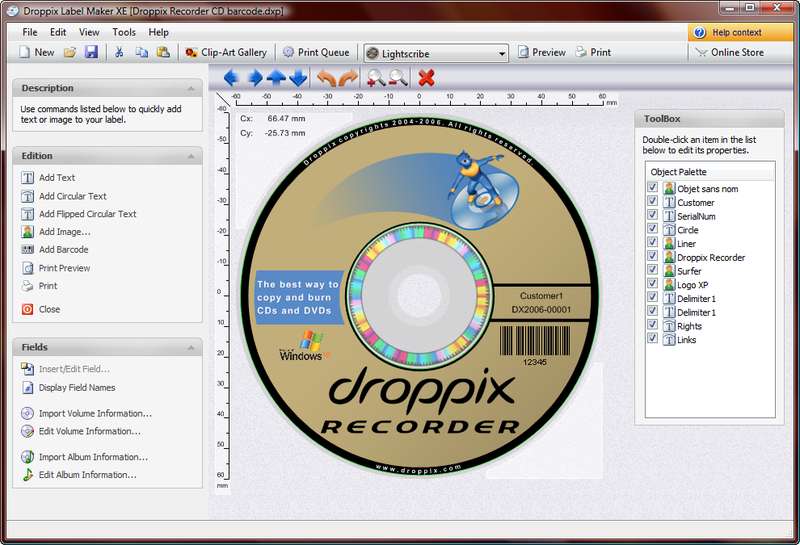
Task: Click Edit Volume Information
Action: 81,431
